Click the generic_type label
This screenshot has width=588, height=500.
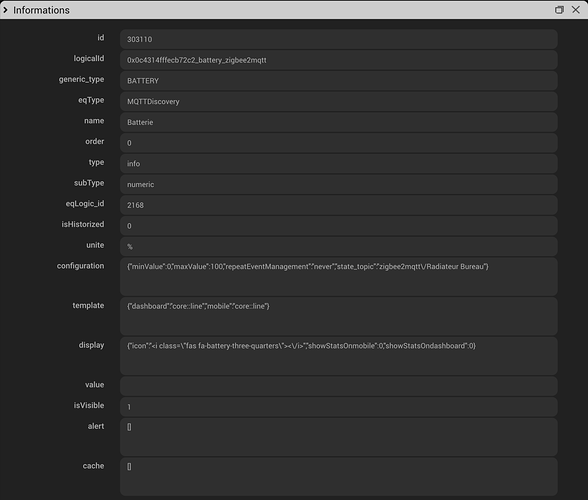[81, 80]
